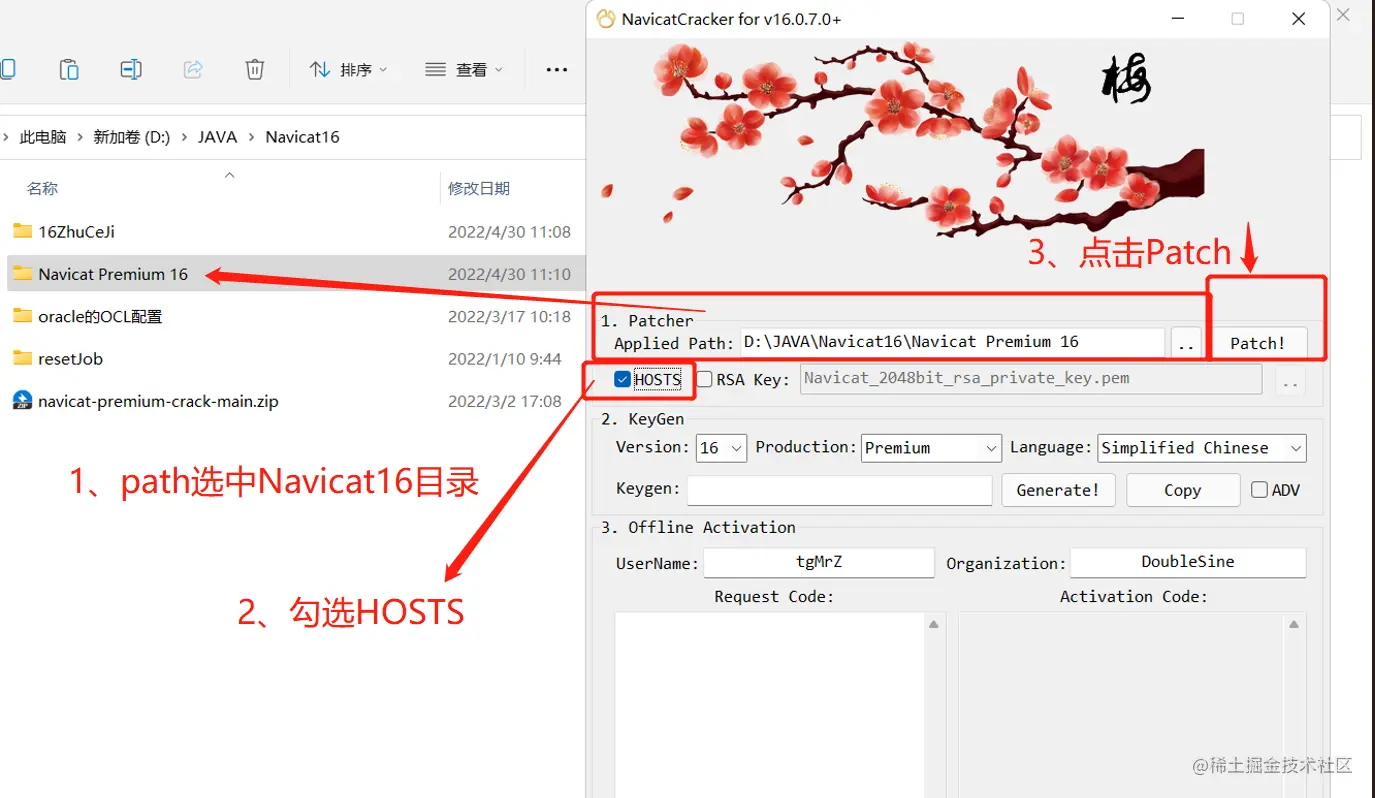The height and width of the screenshot is (798, 1375).
Task: Click the Keygen text field
Action: pyautogui.click(x=839, y=490)
